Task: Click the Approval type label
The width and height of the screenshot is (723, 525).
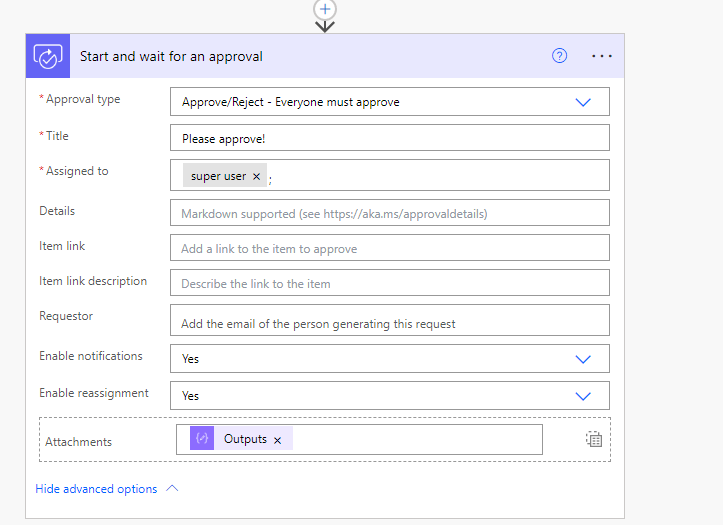Action: click(83, 99)
